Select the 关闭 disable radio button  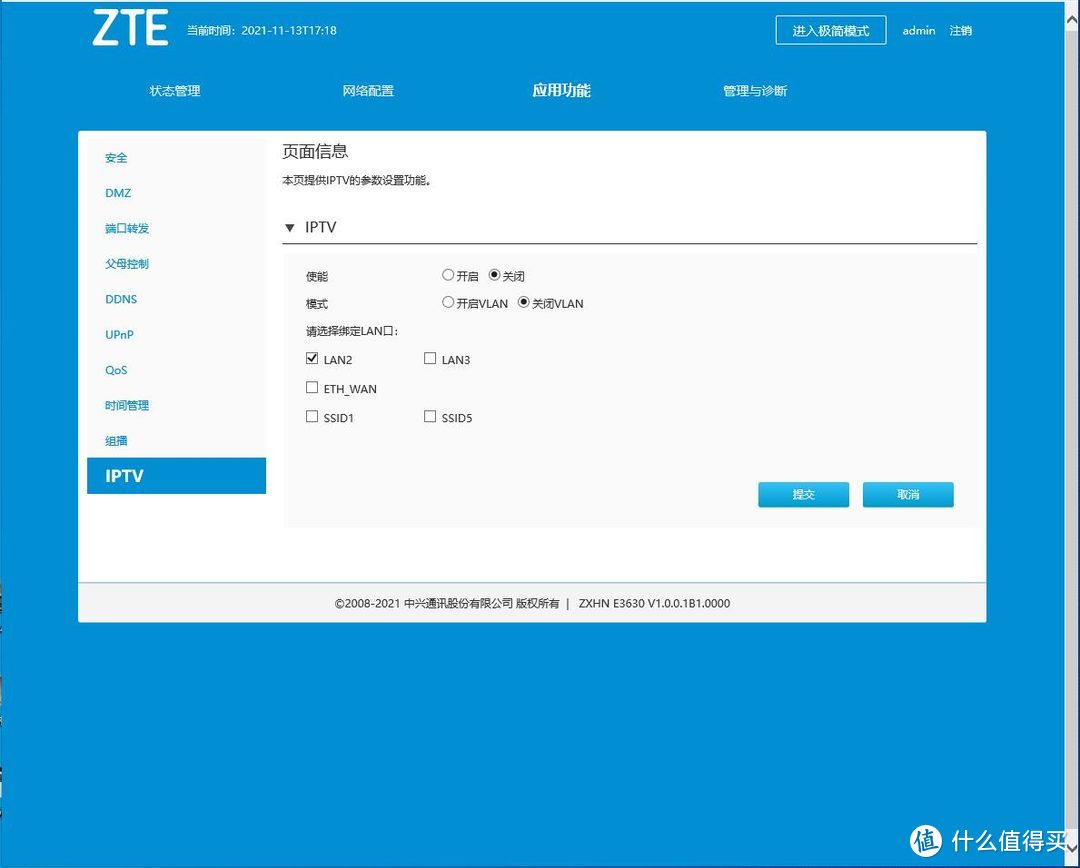coord(494,275)
